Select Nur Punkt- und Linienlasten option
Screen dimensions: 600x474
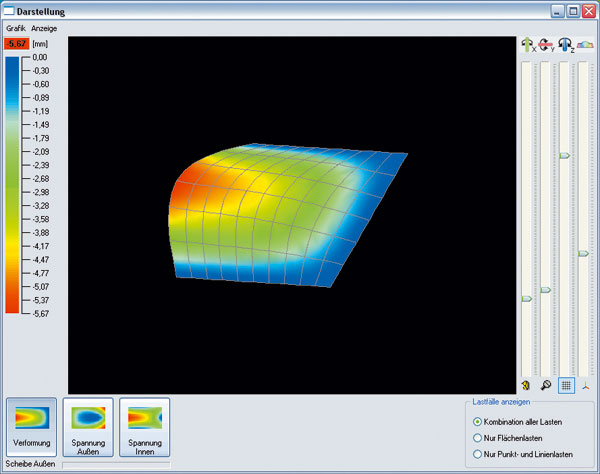(477, 454)
